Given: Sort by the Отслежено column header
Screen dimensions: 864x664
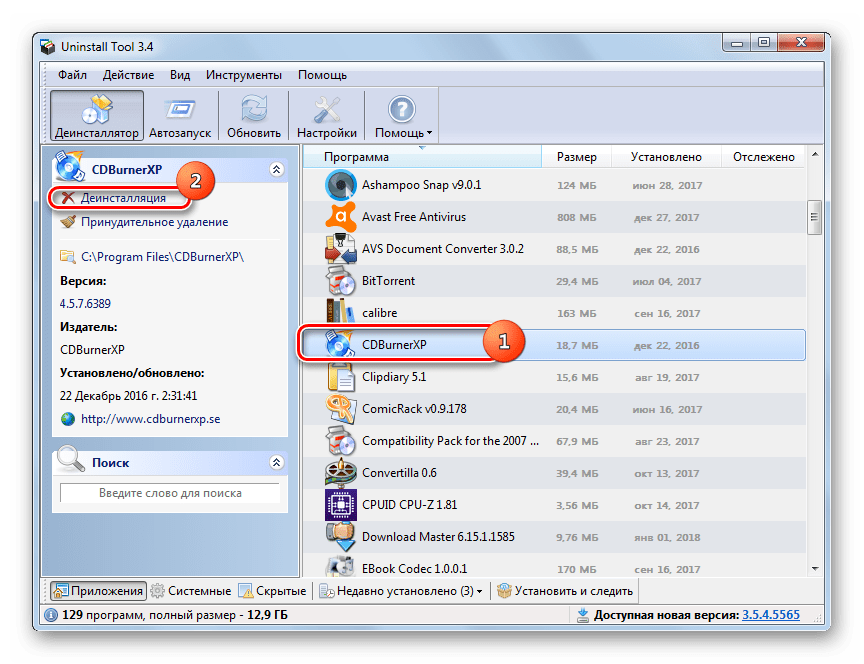Looking at the screenshot, I should tap(763, 157).
